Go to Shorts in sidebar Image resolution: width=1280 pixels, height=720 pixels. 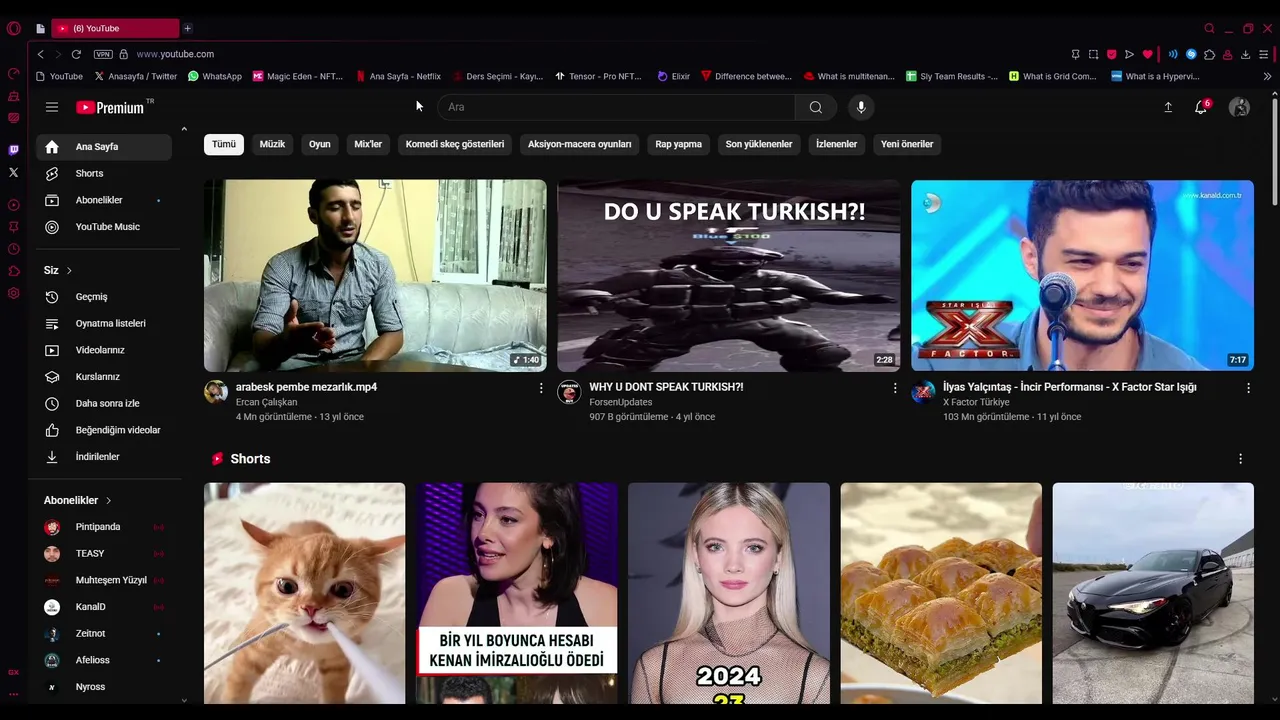104,173
